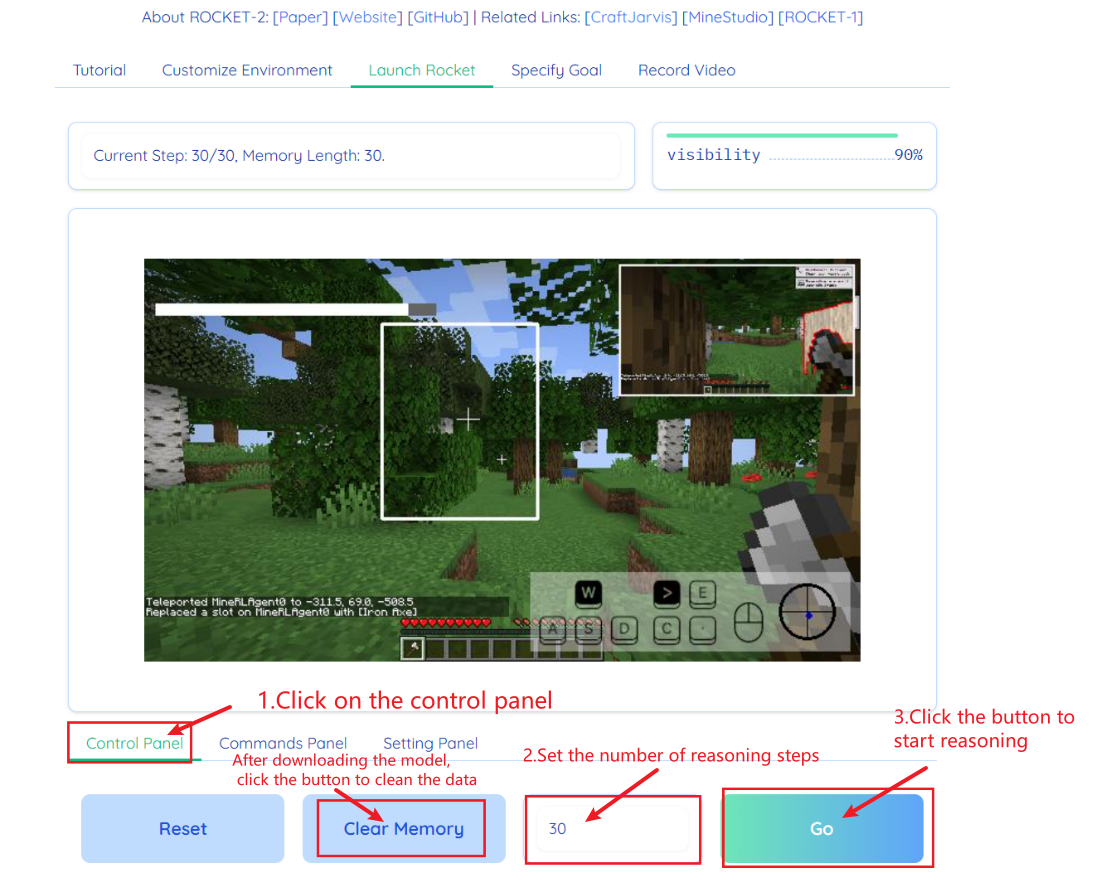Select the Control Panel tab

[134, 743]
